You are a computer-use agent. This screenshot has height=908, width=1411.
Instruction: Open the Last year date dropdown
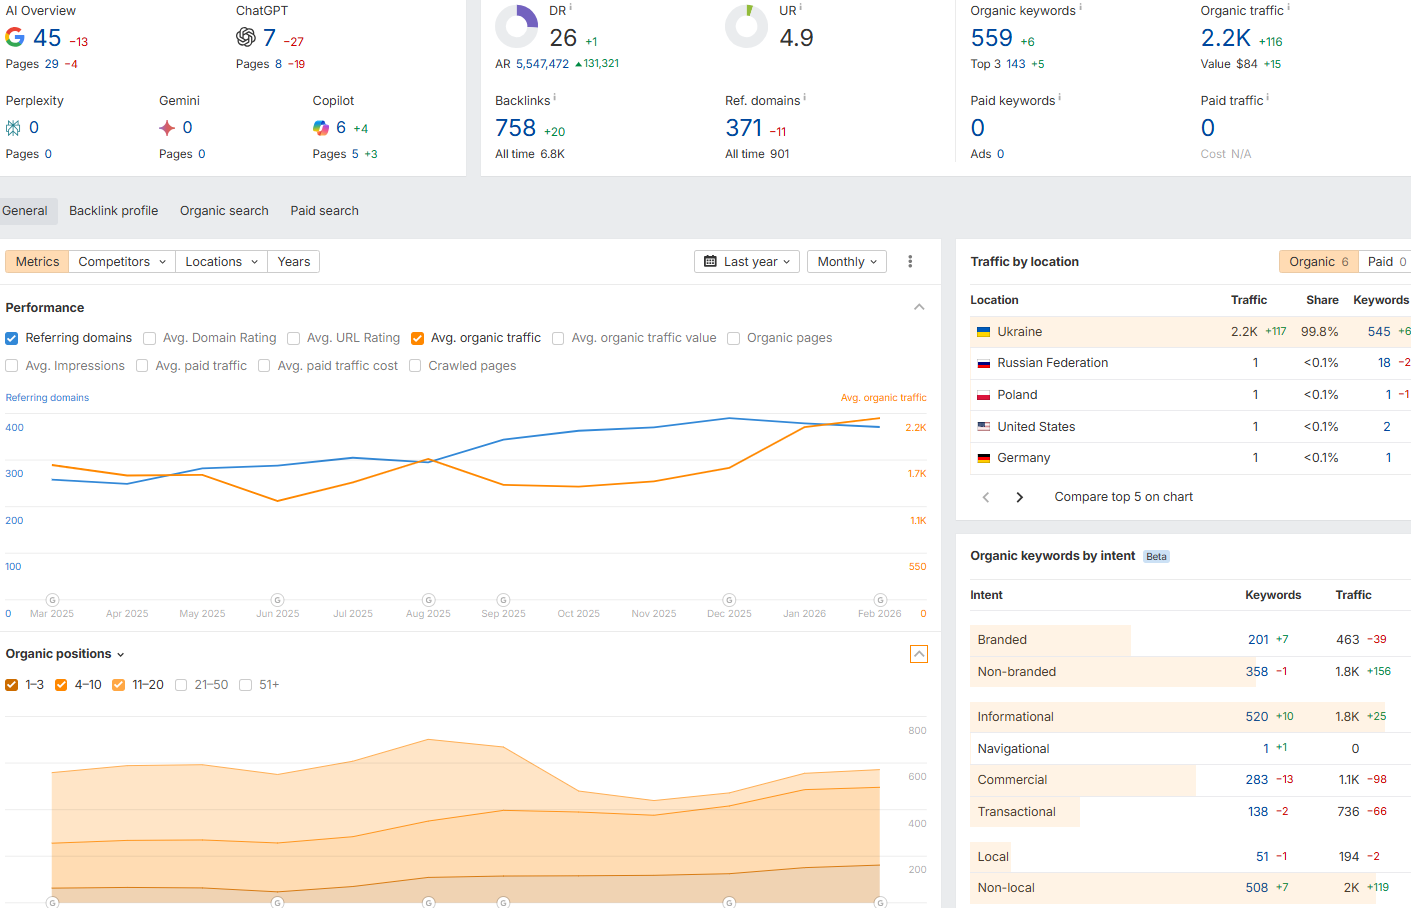tap(747, 262)
